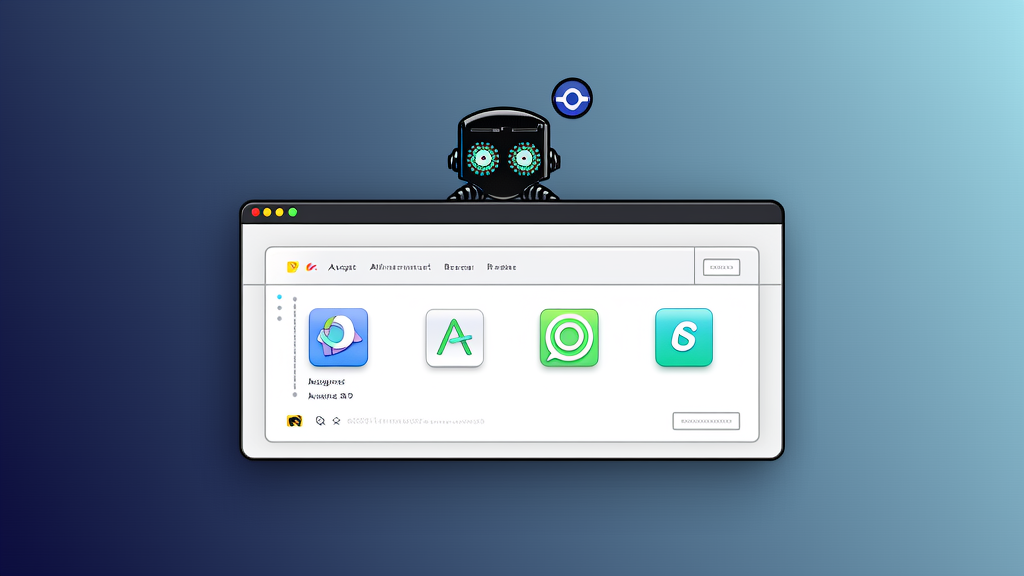Viewport: 1024px width, 576px height.
Task: Select the last text item in the navigation bar
Action: (501, 267)
